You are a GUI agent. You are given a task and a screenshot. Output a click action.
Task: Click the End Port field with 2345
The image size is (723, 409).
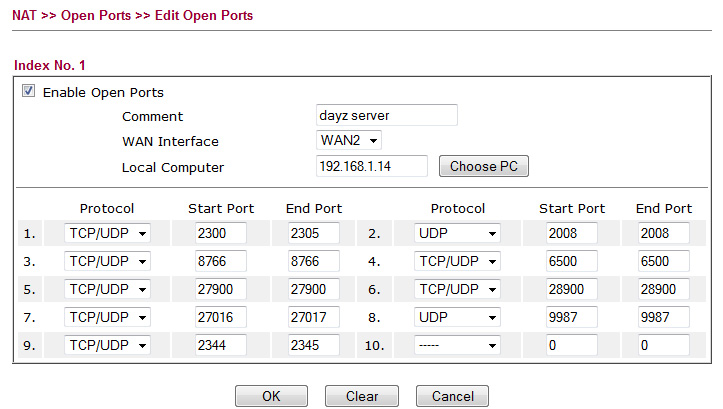click(314, 345)
